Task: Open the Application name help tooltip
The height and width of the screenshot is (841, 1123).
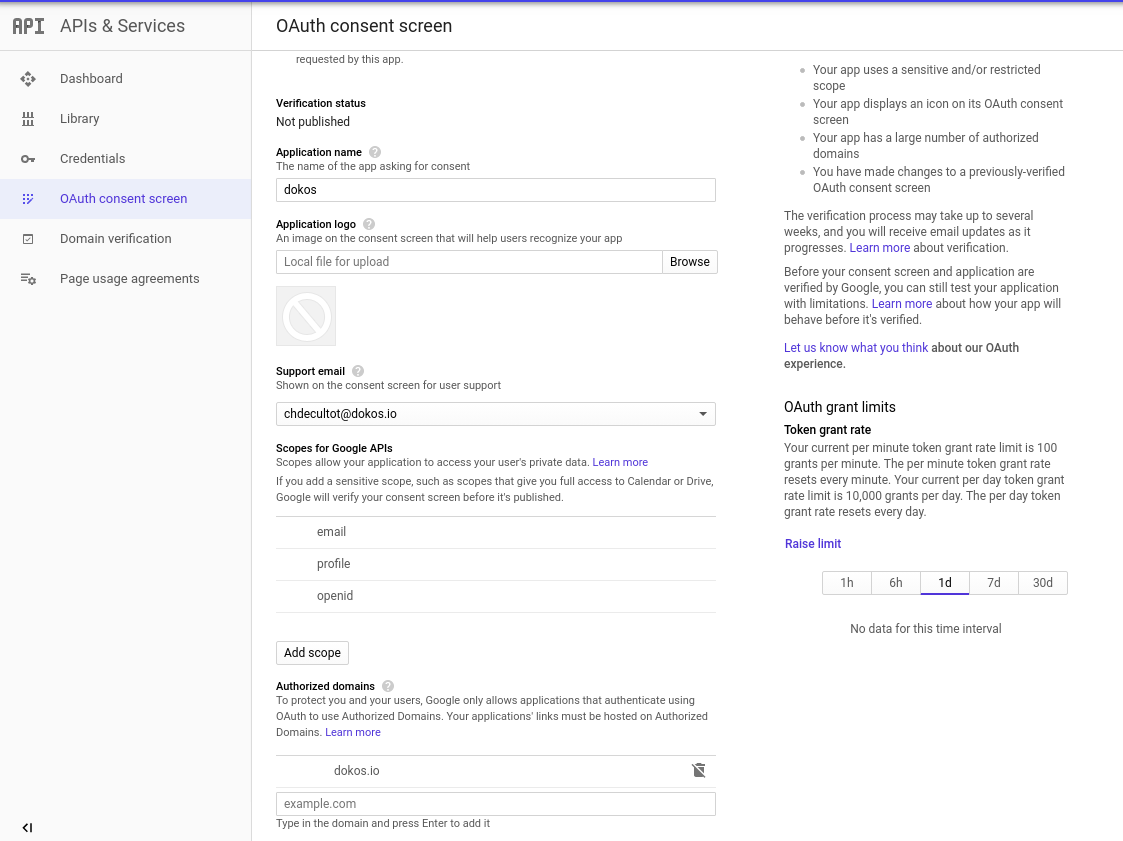Action: pyautogui.click(x=374, y=152)
